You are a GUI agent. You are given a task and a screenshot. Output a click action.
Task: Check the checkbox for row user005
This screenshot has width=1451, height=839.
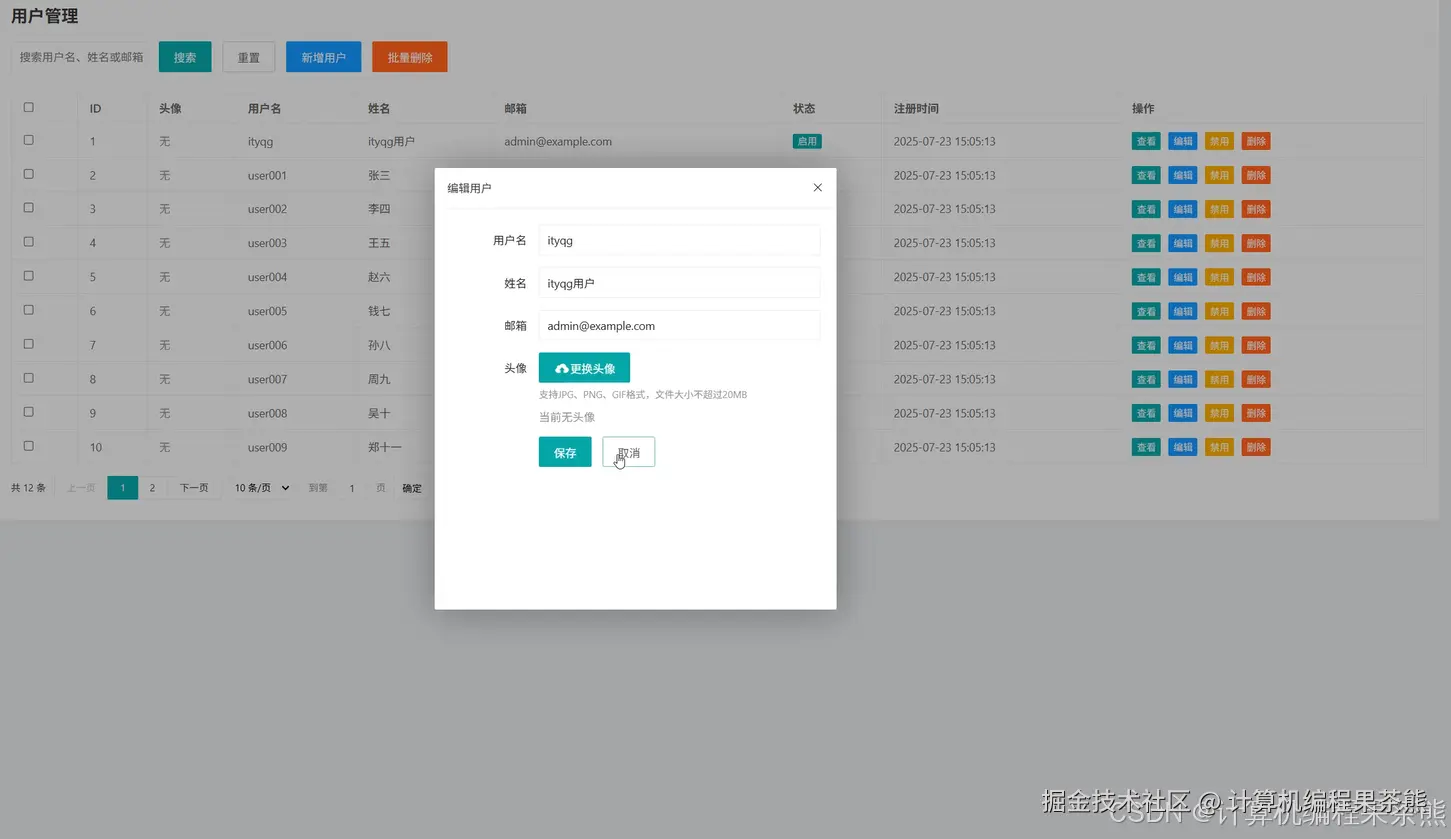29,310
